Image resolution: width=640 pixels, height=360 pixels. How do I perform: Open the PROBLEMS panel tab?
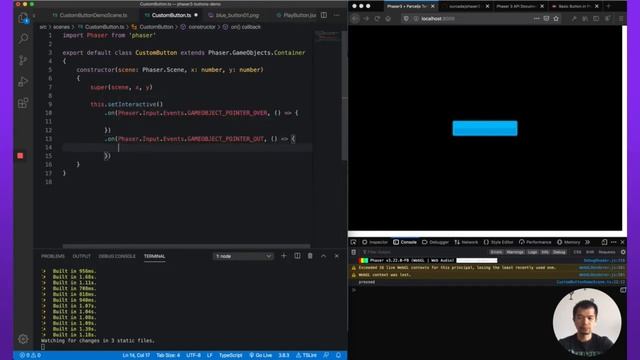pos(53,256)
